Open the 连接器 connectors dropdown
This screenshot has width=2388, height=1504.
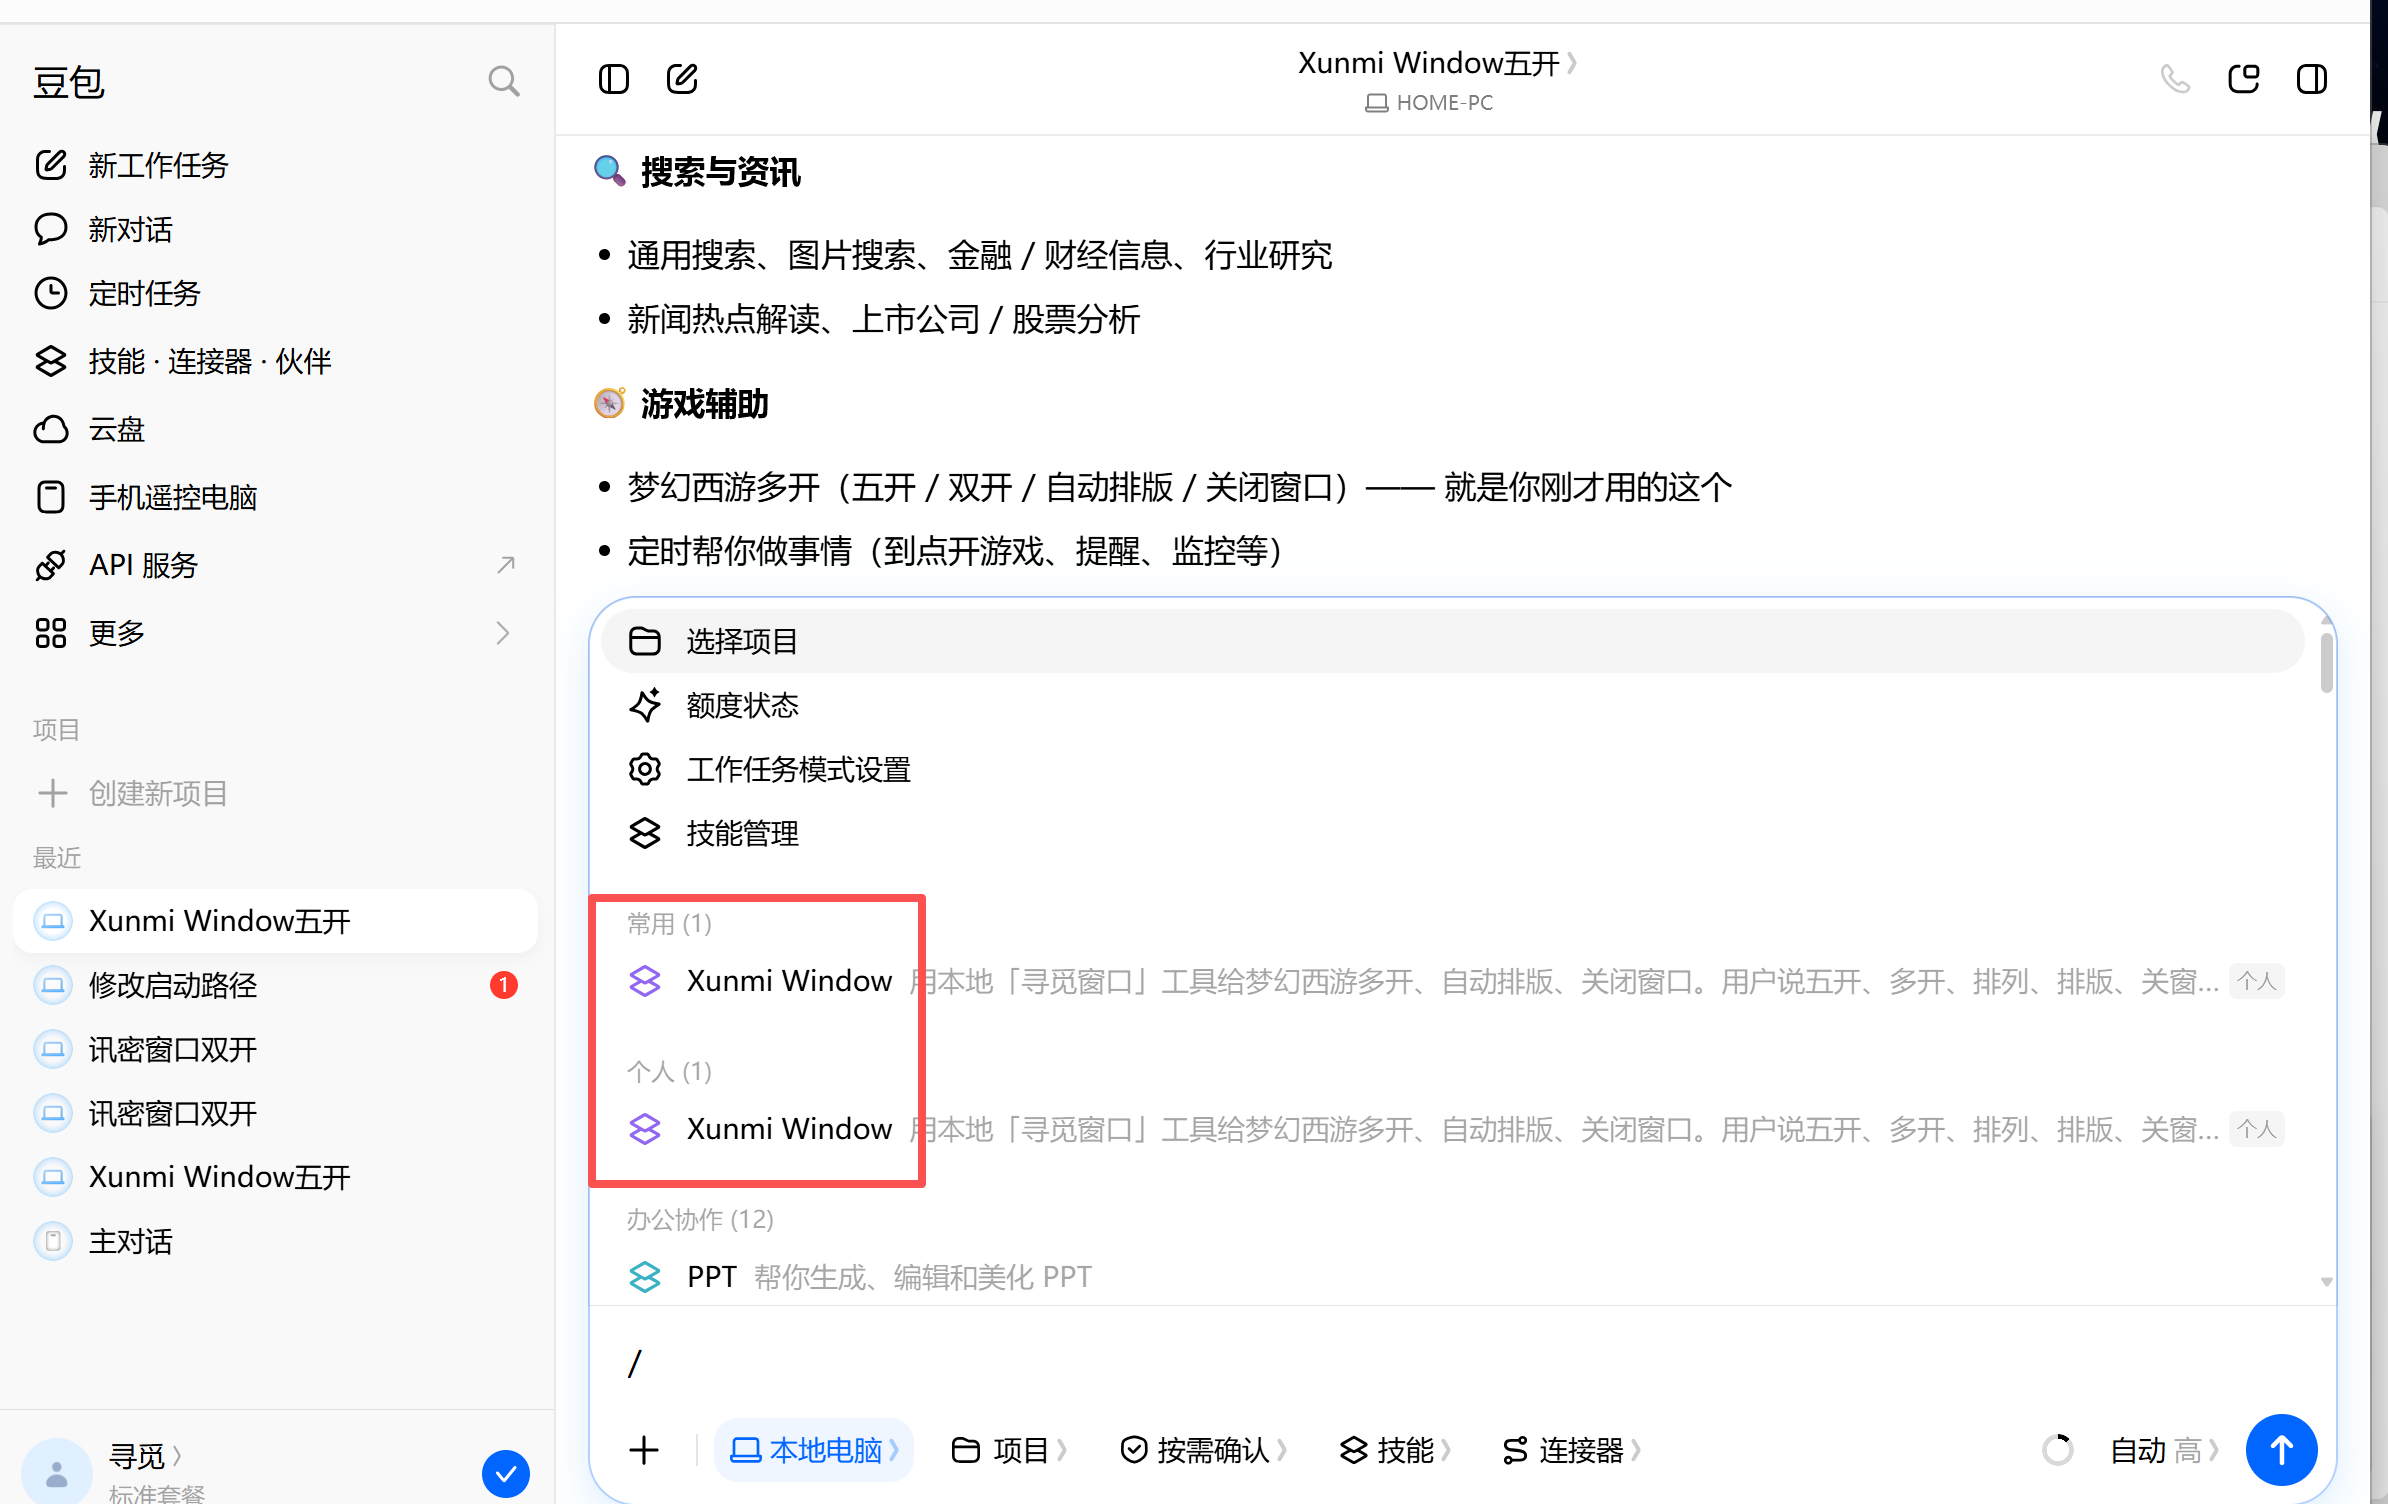tap(1572, 1450)
